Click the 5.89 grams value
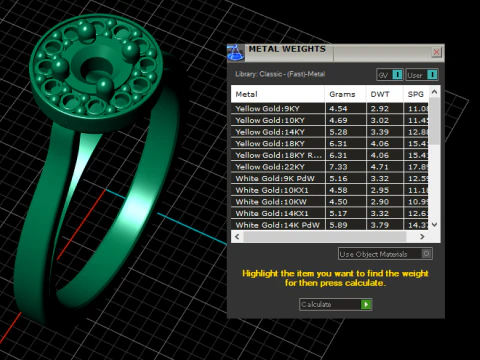Image resolution: width=480 pixels, height=360 pixels. (338, 225)
